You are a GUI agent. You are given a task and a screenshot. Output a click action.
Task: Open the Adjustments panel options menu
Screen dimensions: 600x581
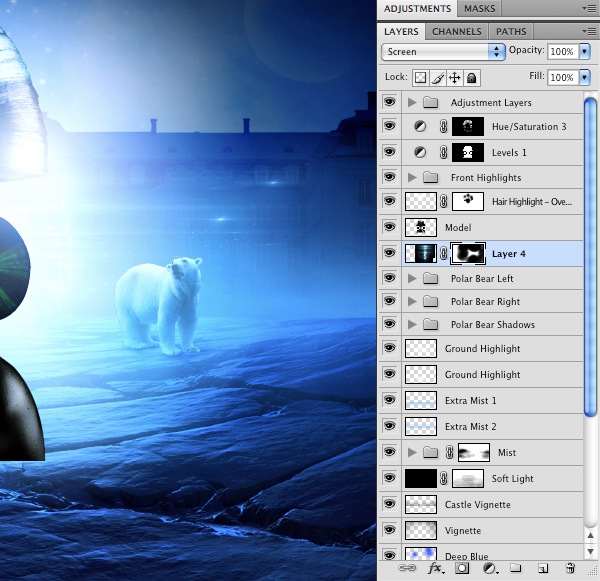click(589, 8)
